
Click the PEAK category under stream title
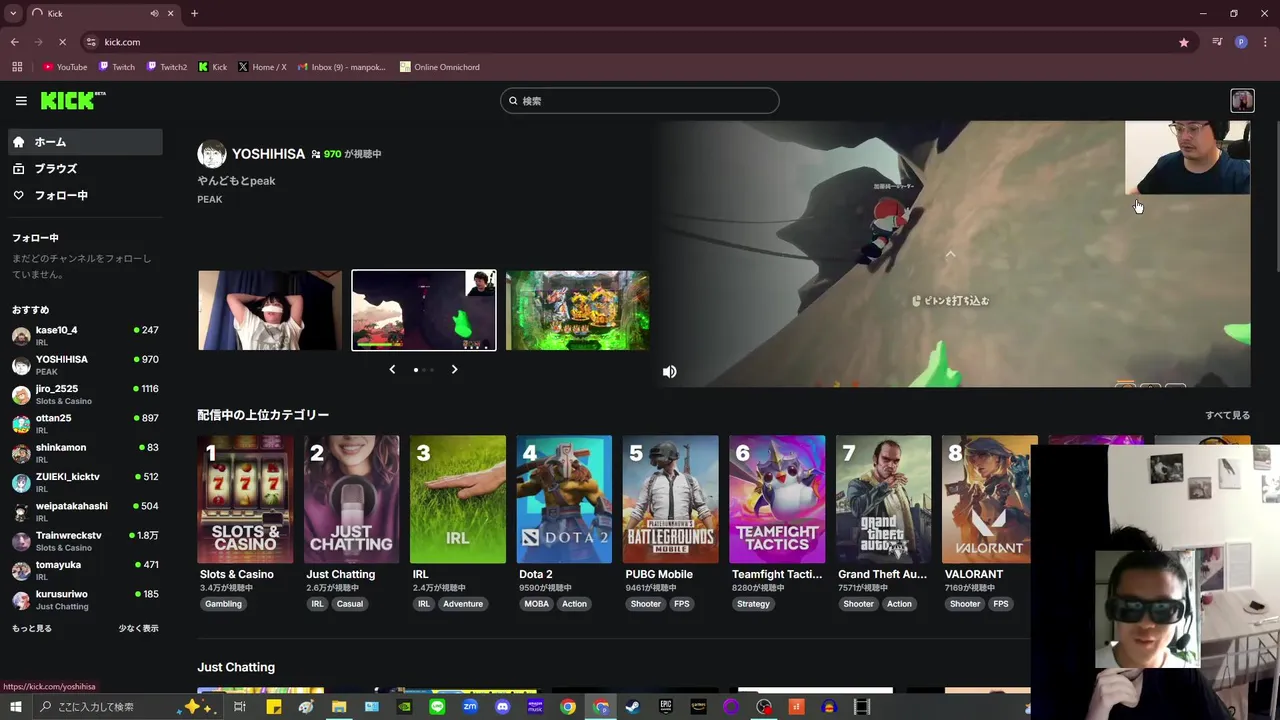click(210, 199)
